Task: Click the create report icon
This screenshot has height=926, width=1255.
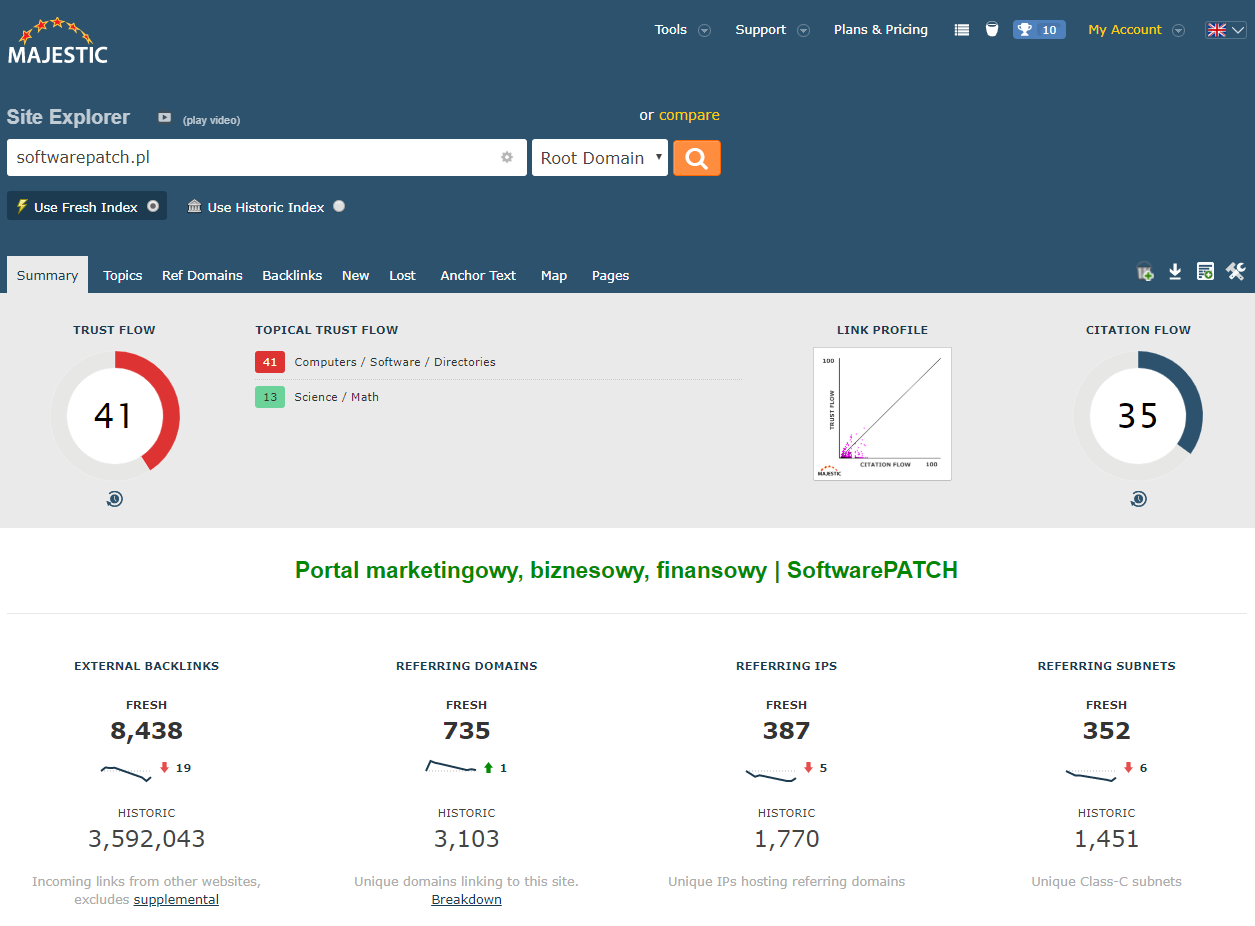Action: [x=1206, y=271]
